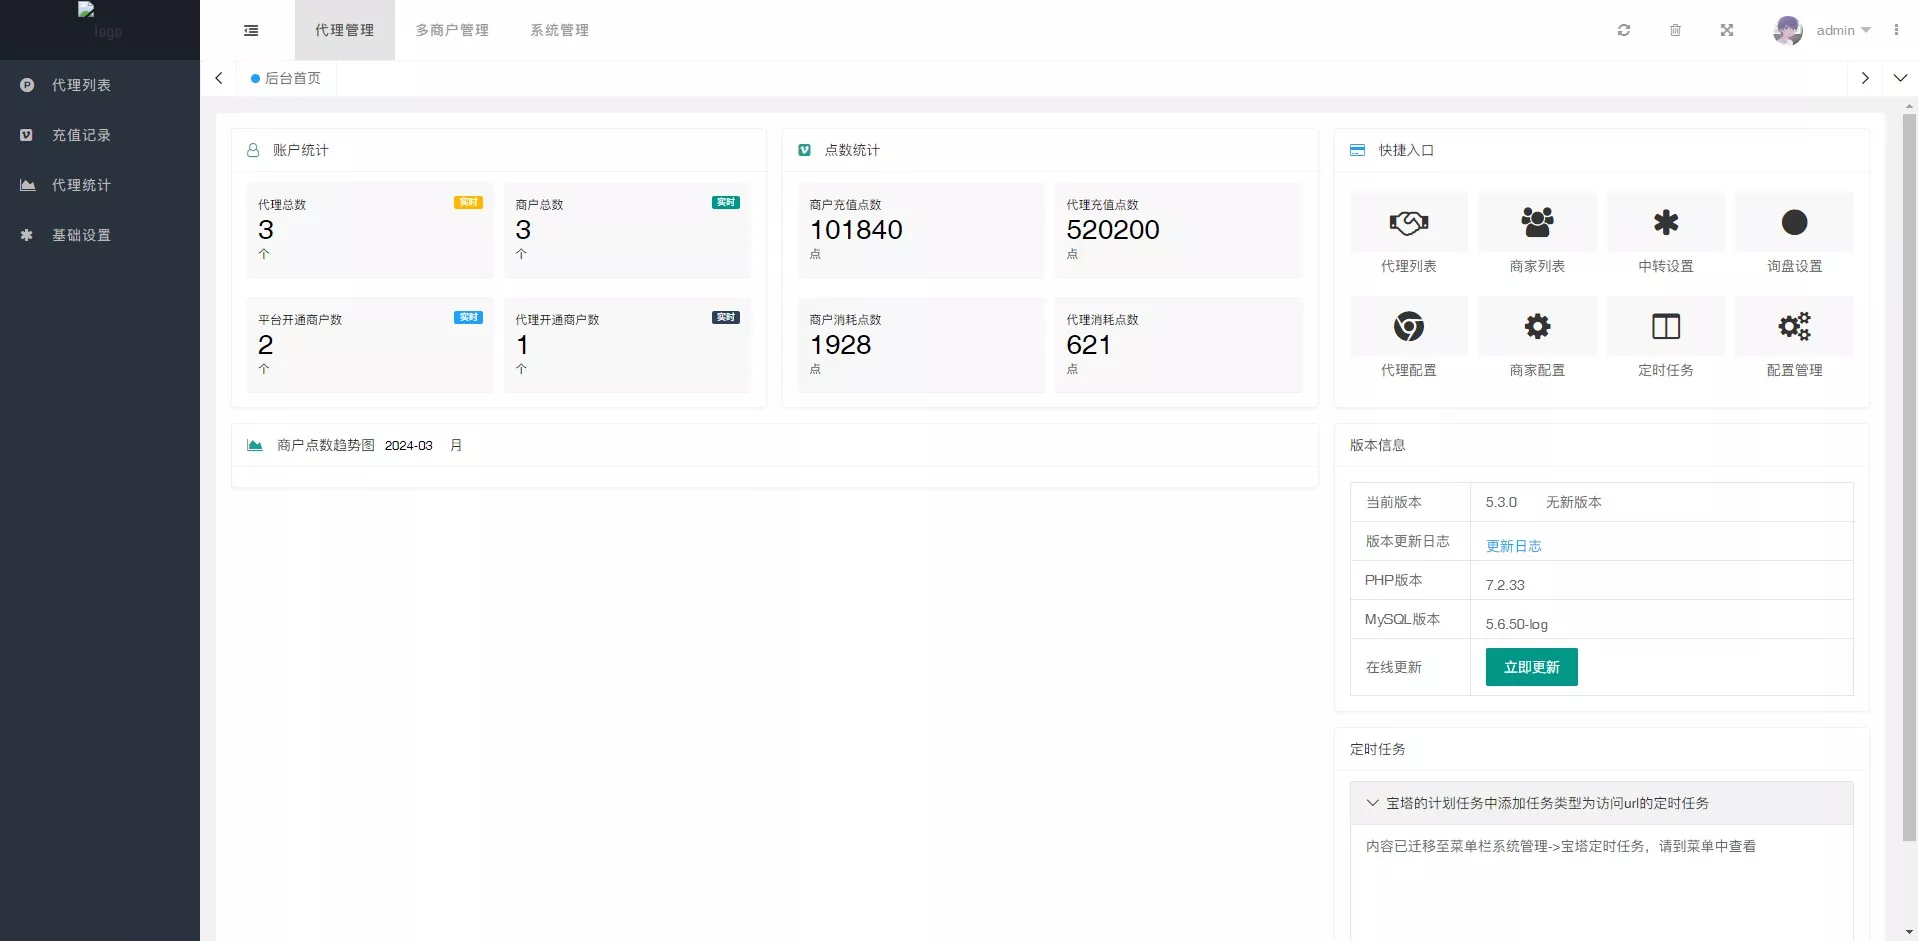Collapse the sidebar with the menu-fold icon
This screenshot has width=1918, height=941.
[x=251, y=30]
